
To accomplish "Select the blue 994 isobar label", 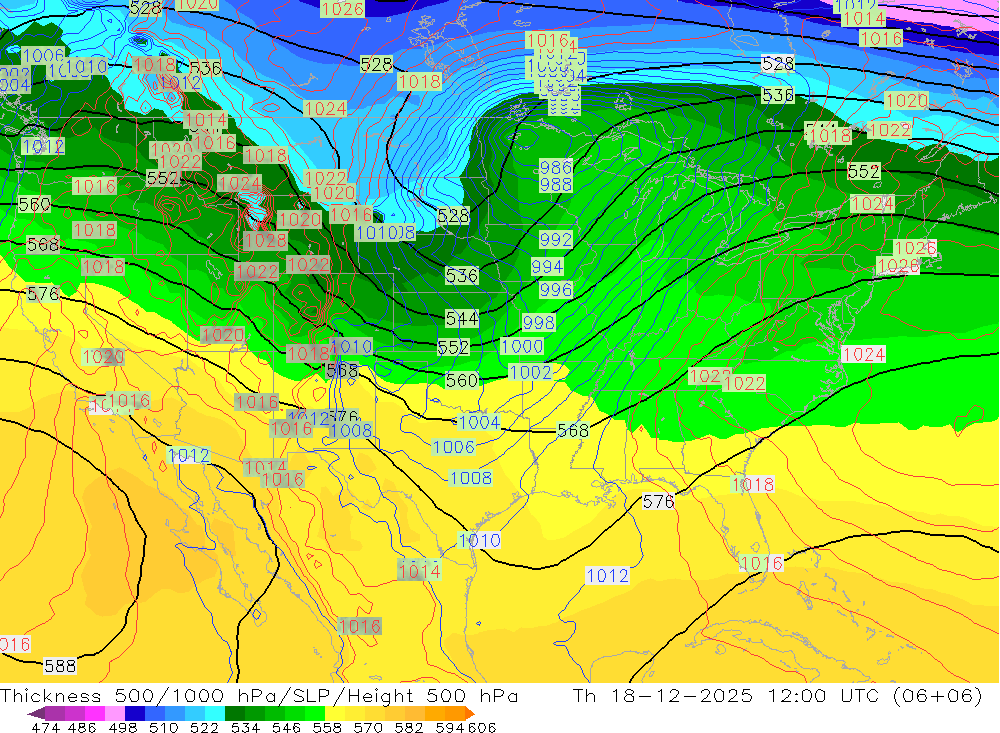I will [547, 266].
